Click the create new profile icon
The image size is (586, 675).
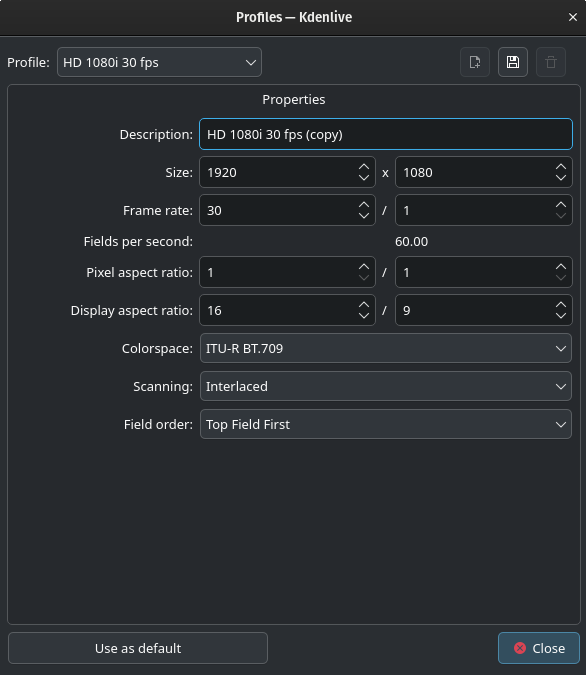coord(474,62)
